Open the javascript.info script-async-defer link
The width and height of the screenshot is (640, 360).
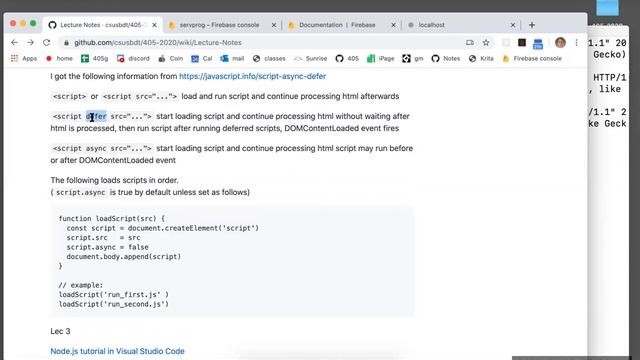click(x=252, y=76)
